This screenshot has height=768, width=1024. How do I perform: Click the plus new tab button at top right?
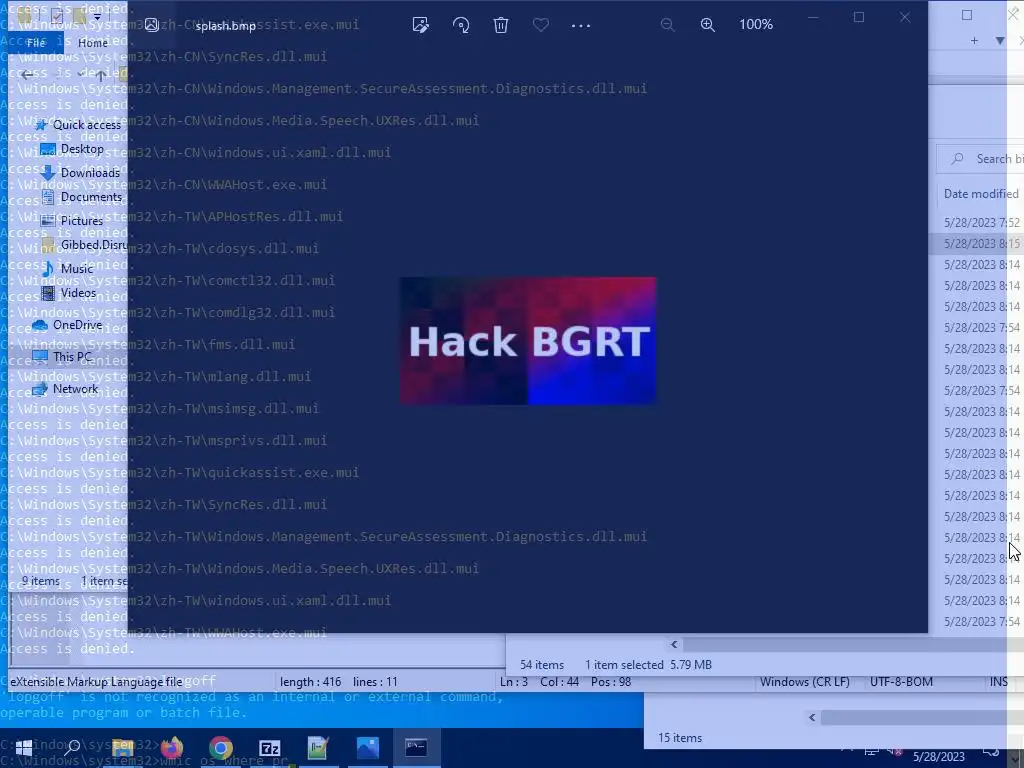(974, 40)
